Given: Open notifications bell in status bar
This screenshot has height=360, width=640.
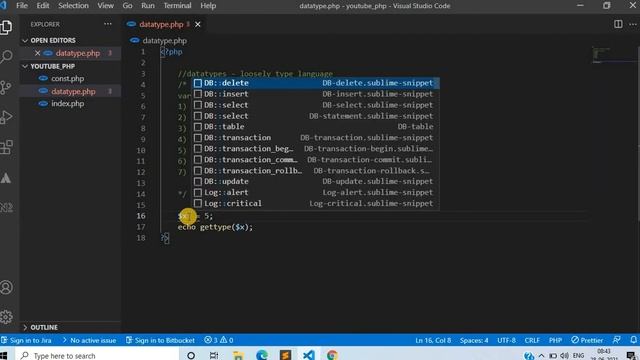Looking at the screenshot, I should point(633,340).
